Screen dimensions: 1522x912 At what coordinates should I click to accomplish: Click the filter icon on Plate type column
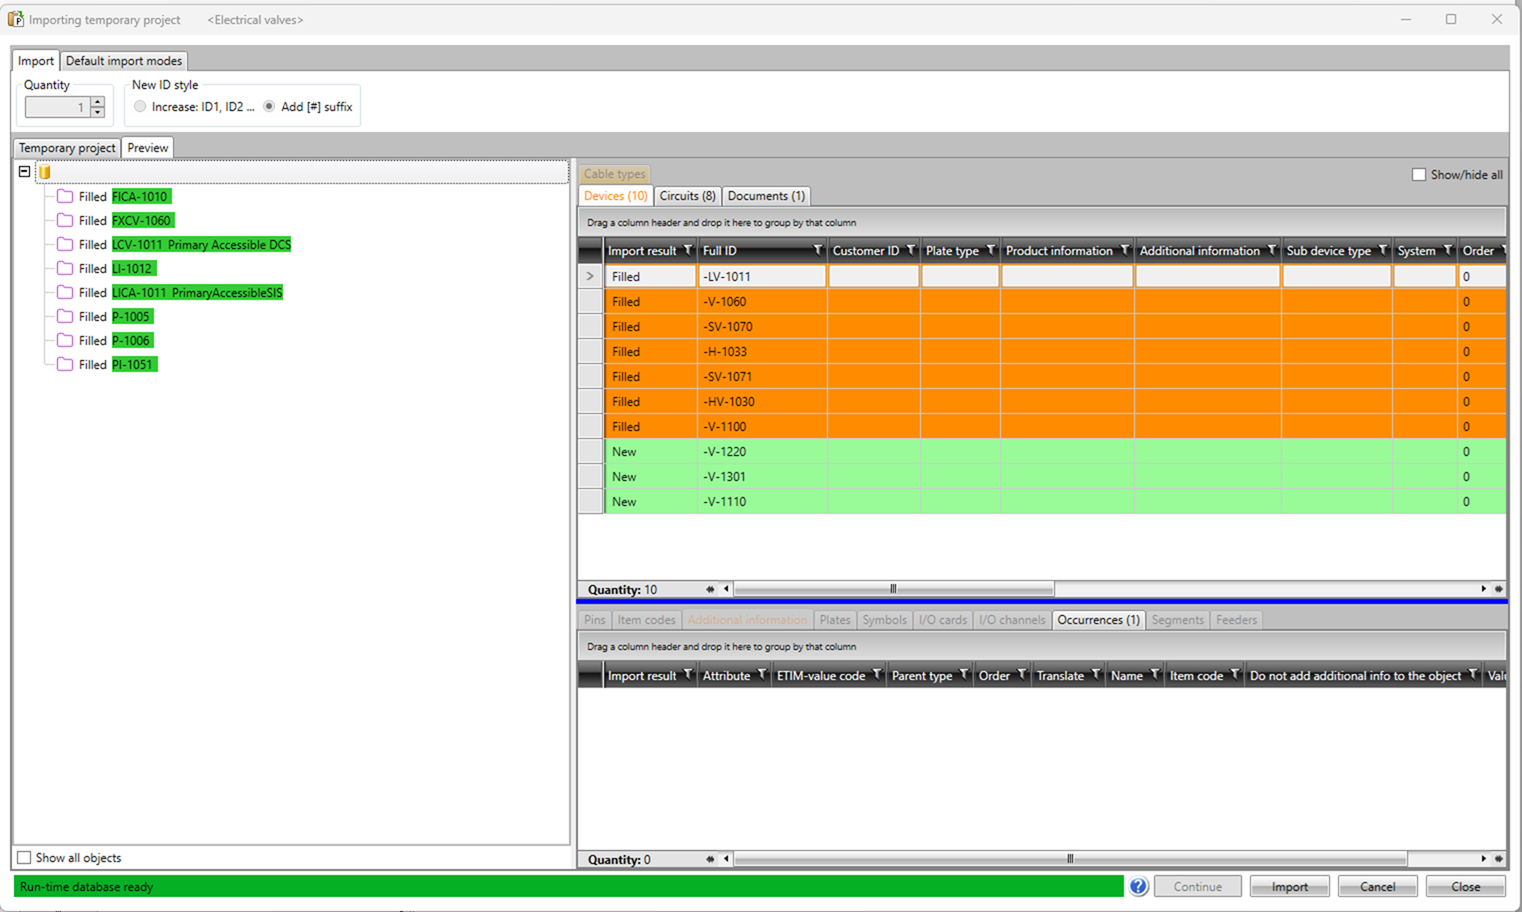pyautogui.click(x=991, y=250)
